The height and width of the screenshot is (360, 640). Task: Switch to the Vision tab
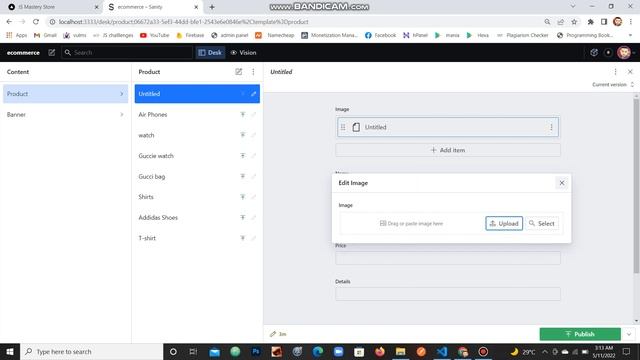[x=244, y=53]
